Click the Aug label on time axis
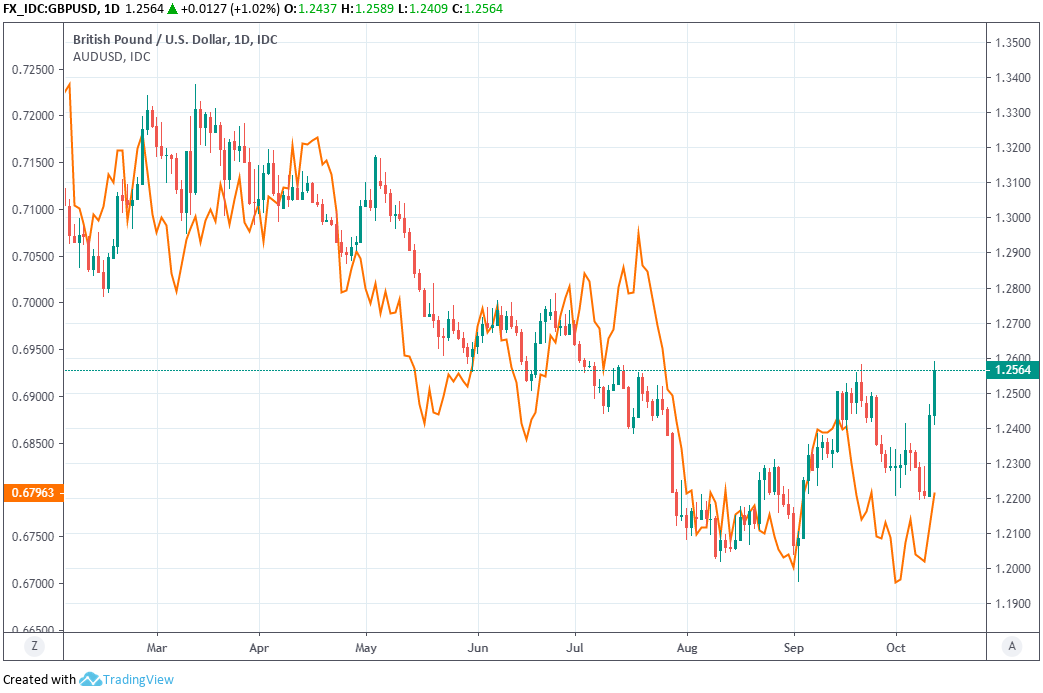1043x693 pixels. point(686,646)
